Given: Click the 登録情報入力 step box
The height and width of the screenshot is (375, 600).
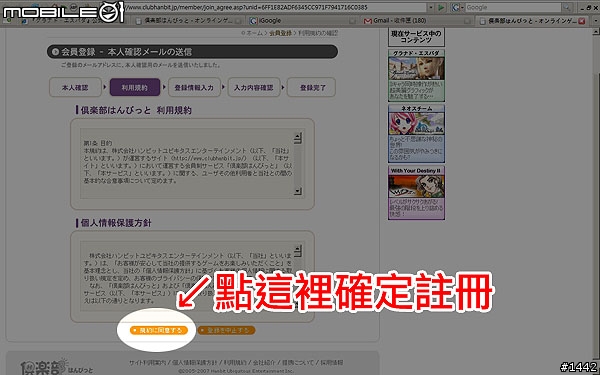Looking at the screenshot, I should 194,87.
